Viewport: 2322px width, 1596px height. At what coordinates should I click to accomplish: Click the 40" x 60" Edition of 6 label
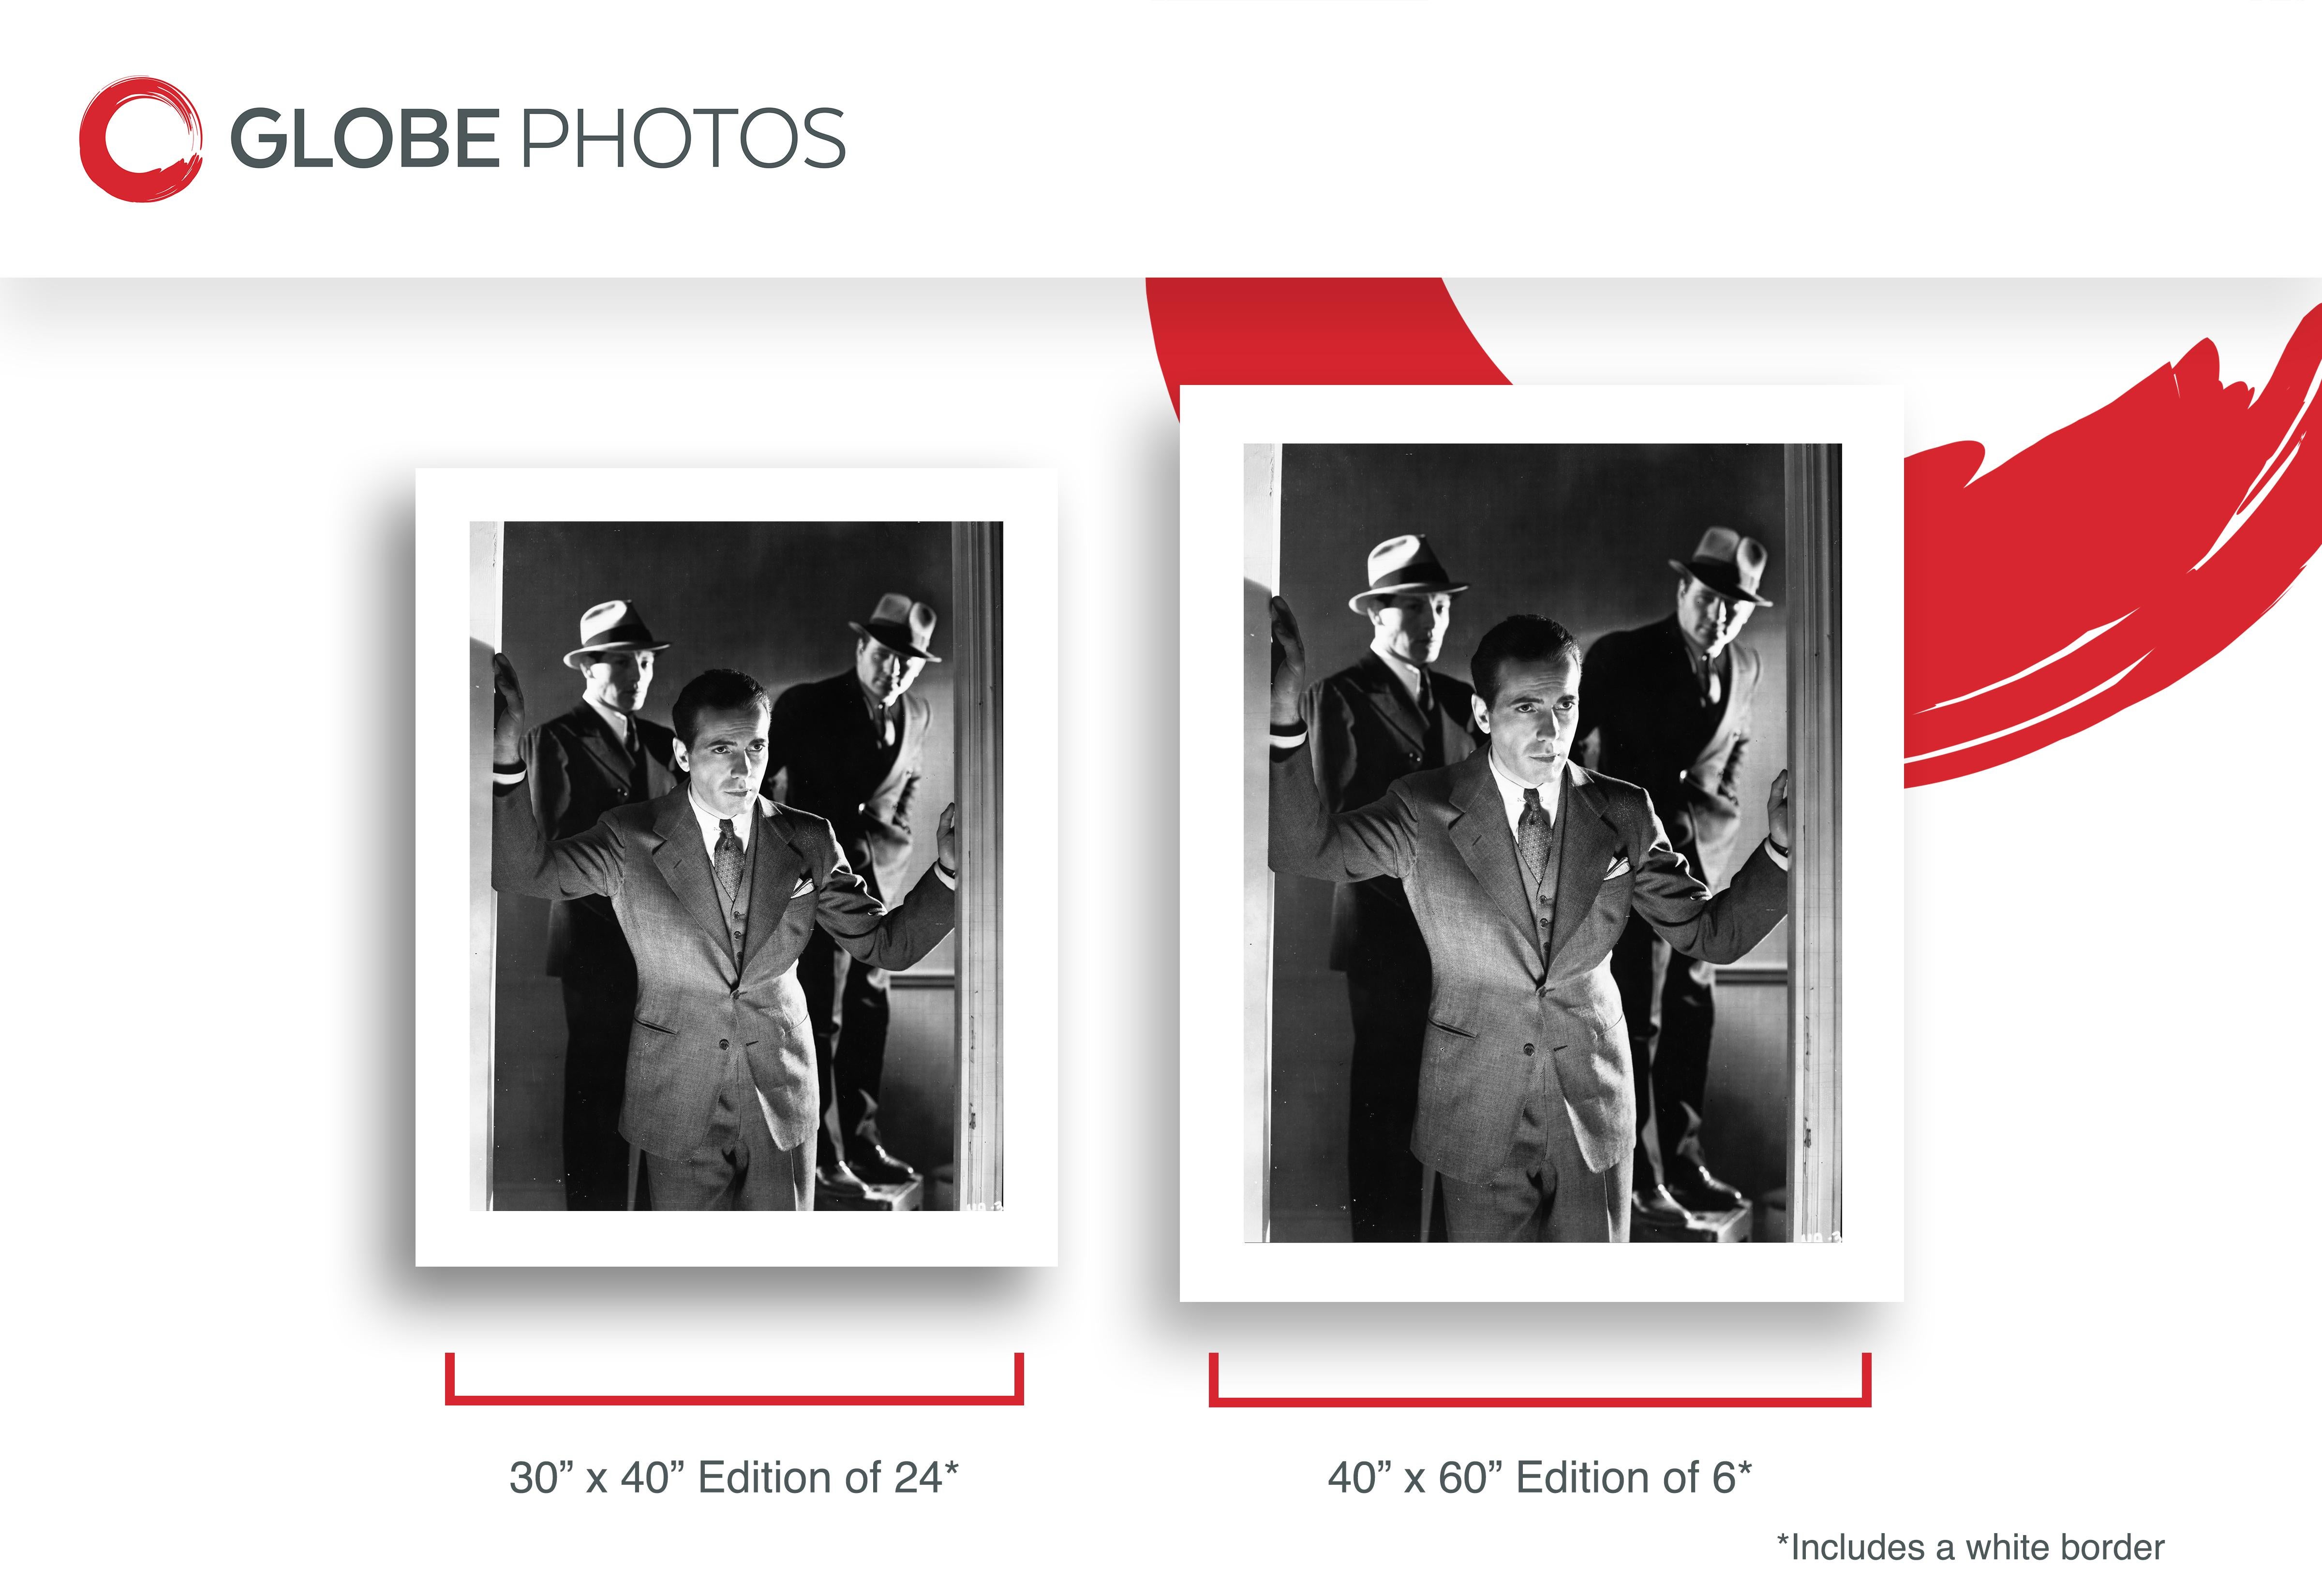coord(1540,1477)
